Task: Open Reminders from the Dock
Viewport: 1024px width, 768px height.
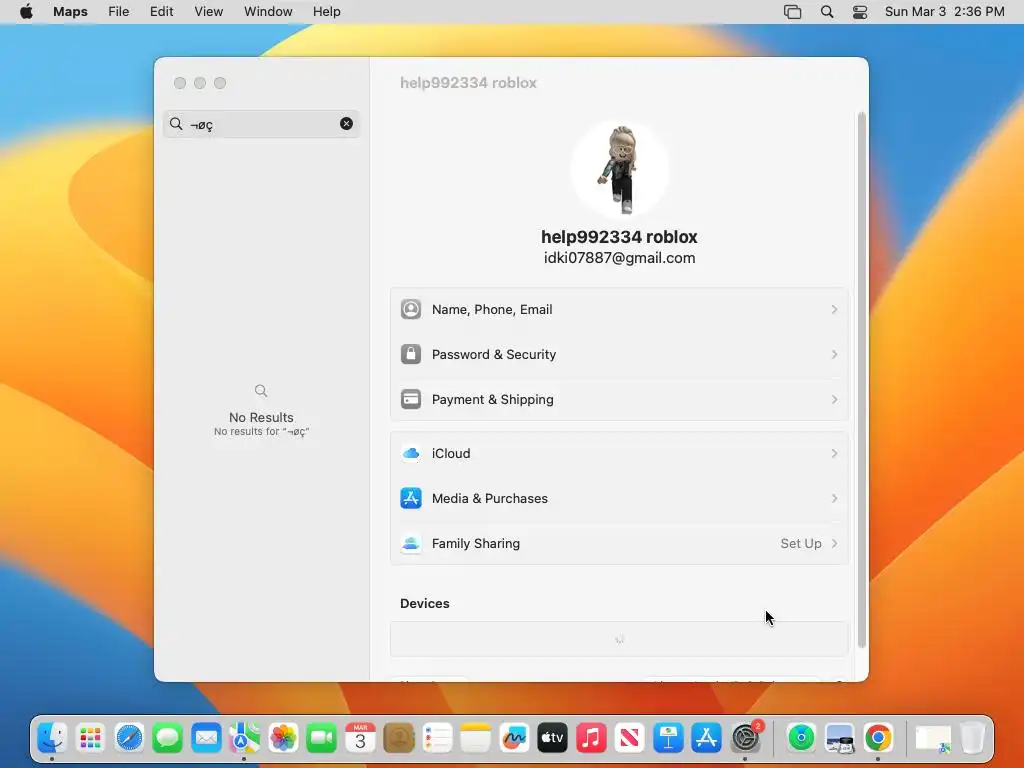Action: coord(437,738)
